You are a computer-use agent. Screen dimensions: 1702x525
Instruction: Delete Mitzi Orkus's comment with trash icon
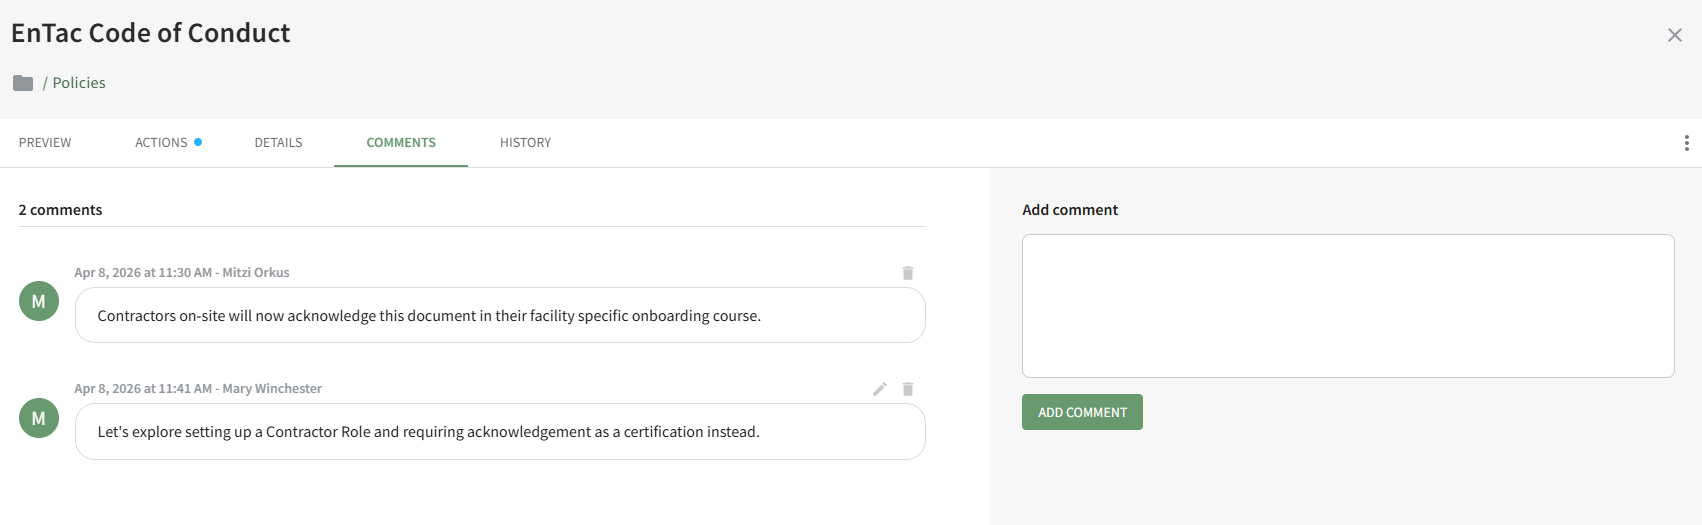[x=908, y=273]
